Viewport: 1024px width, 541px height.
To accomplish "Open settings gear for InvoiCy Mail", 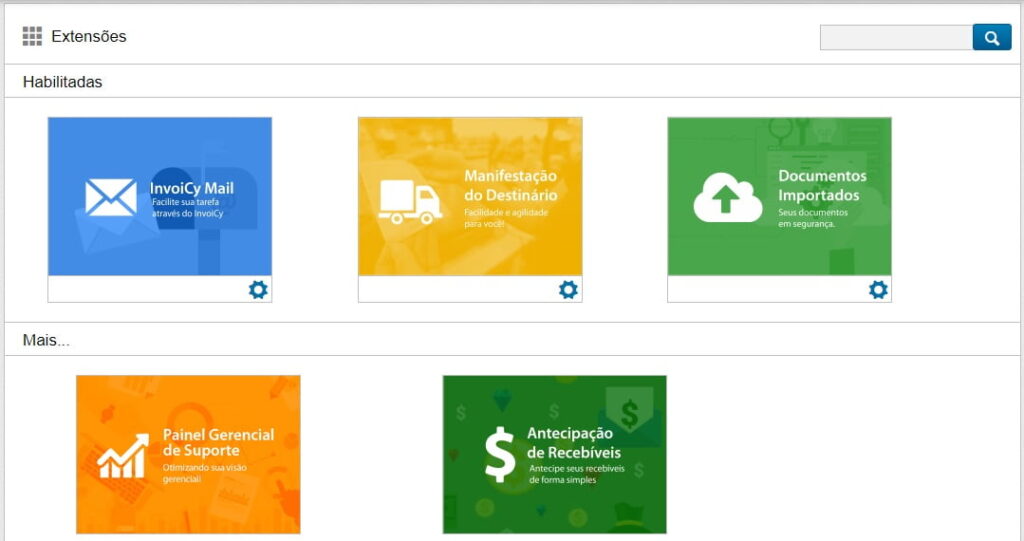I will click(x=258, y=289).
